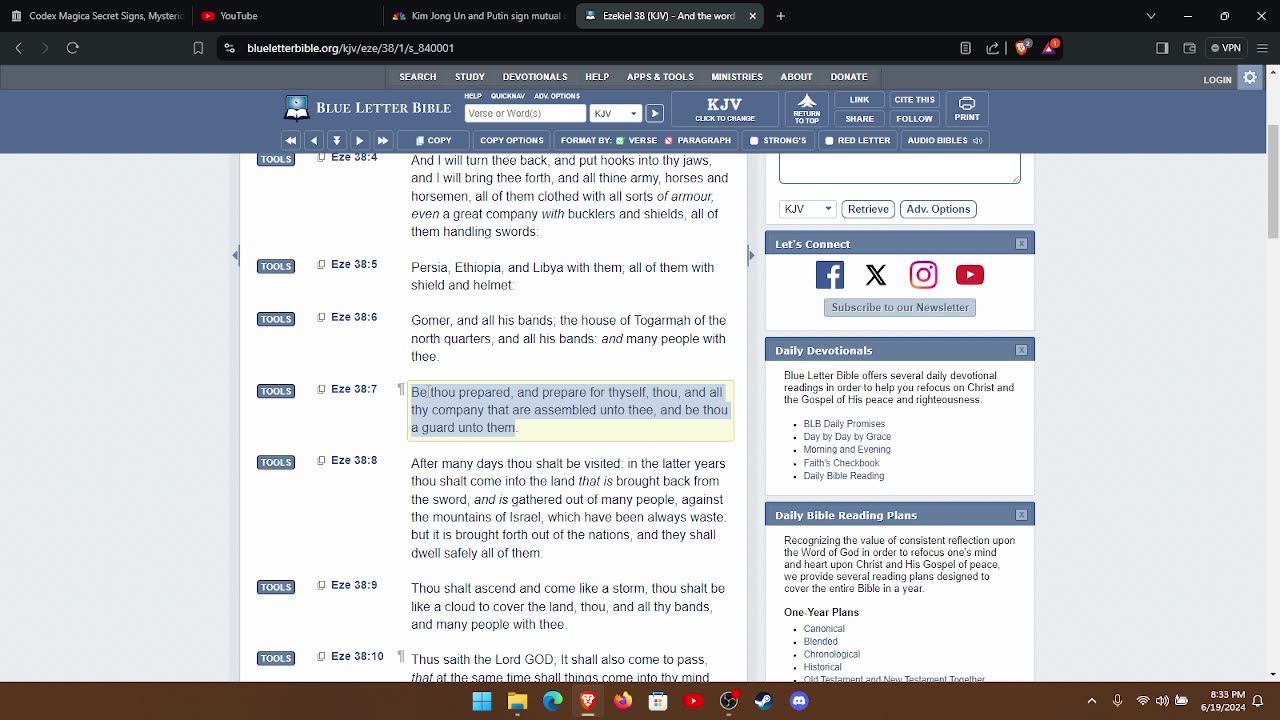Open Blue Letter Bible Instagram page

tap(923, 275)
